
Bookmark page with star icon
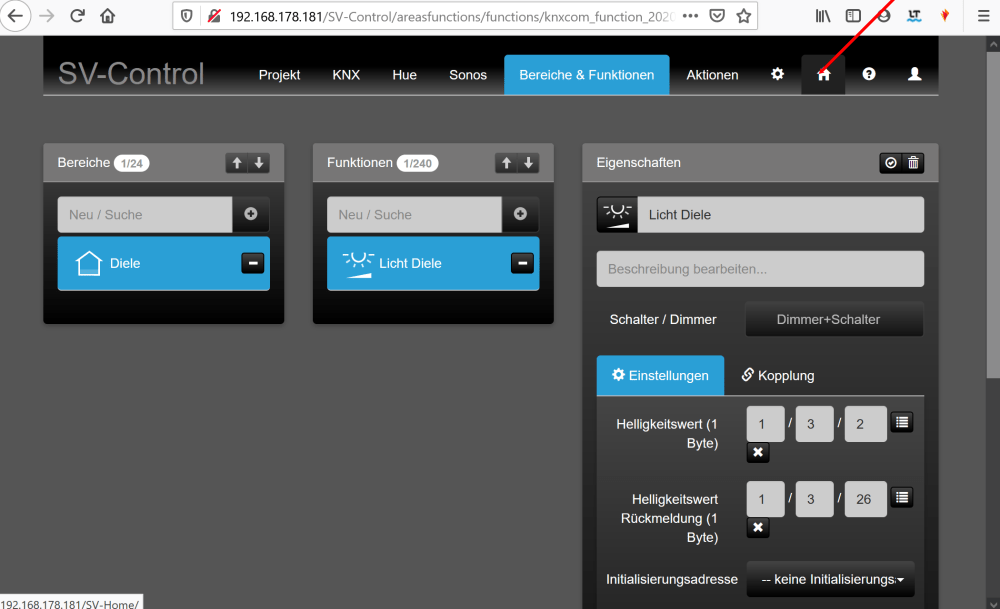pos(743,16)
